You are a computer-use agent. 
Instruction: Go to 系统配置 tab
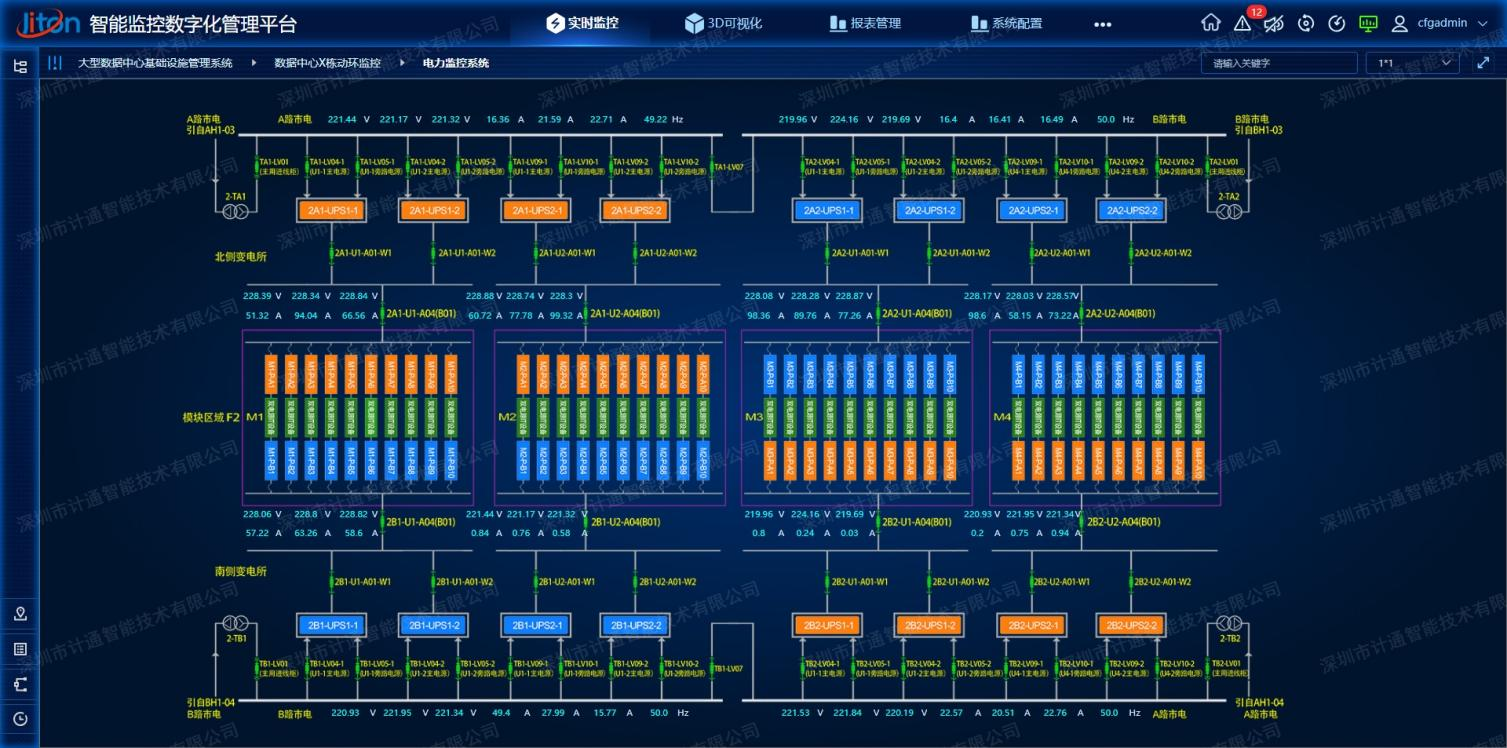pyautogui.click(x=1006, y=23)
